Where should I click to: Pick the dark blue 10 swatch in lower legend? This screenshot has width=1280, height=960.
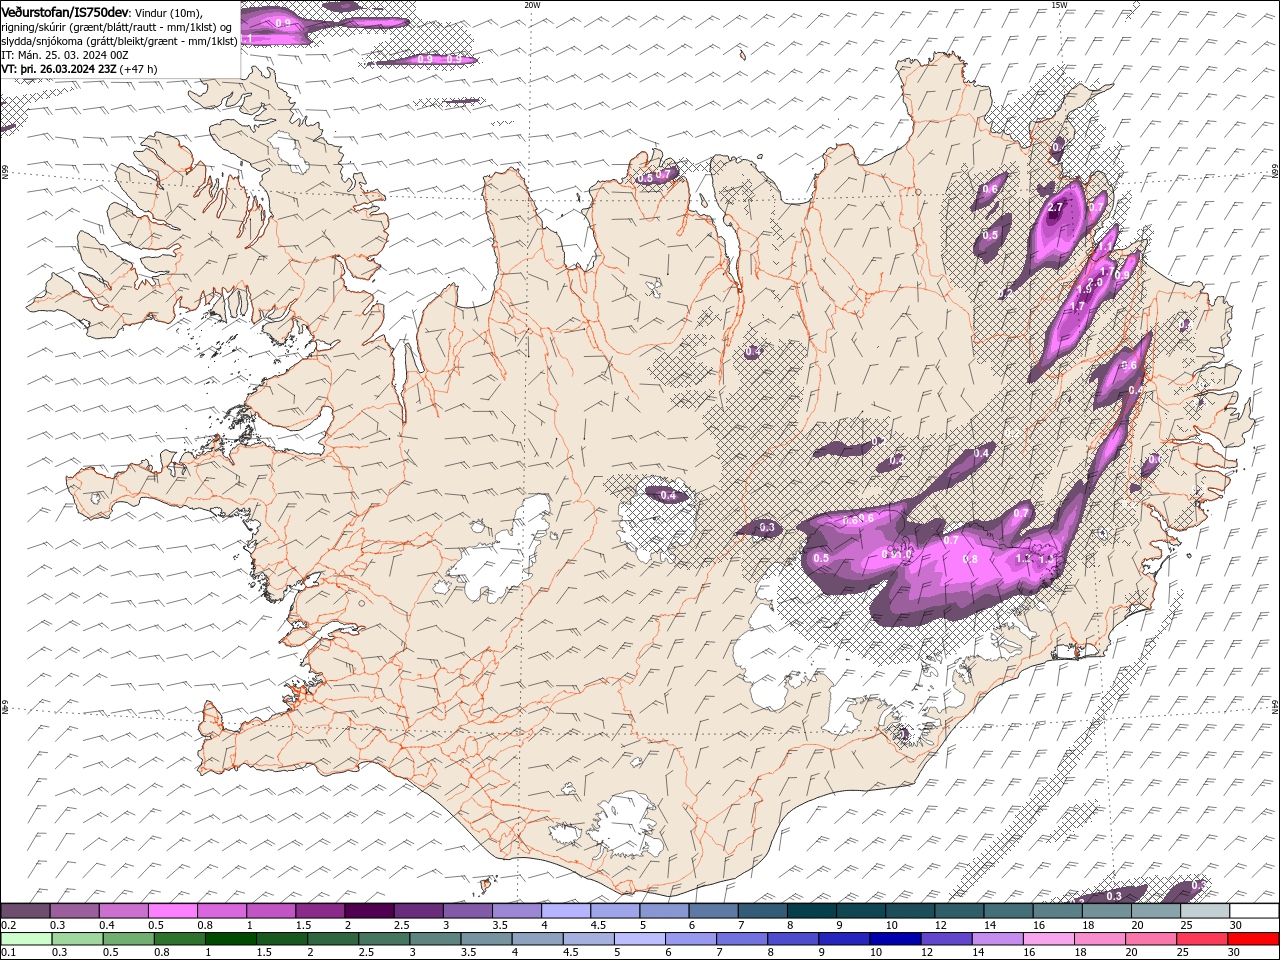895,939
